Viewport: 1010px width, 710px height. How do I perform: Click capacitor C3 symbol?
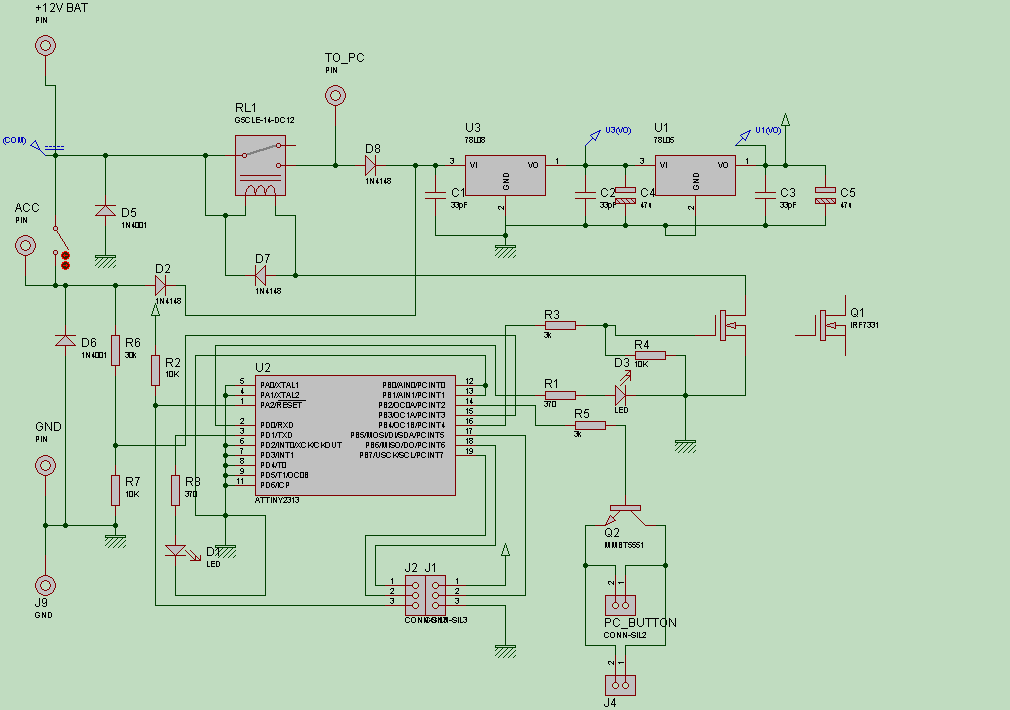point(765,195)
